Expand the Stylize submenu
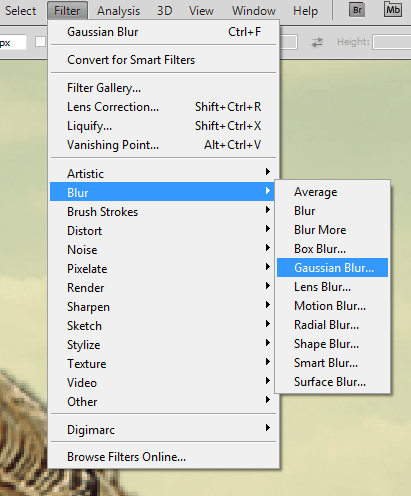 coord(163,345)
